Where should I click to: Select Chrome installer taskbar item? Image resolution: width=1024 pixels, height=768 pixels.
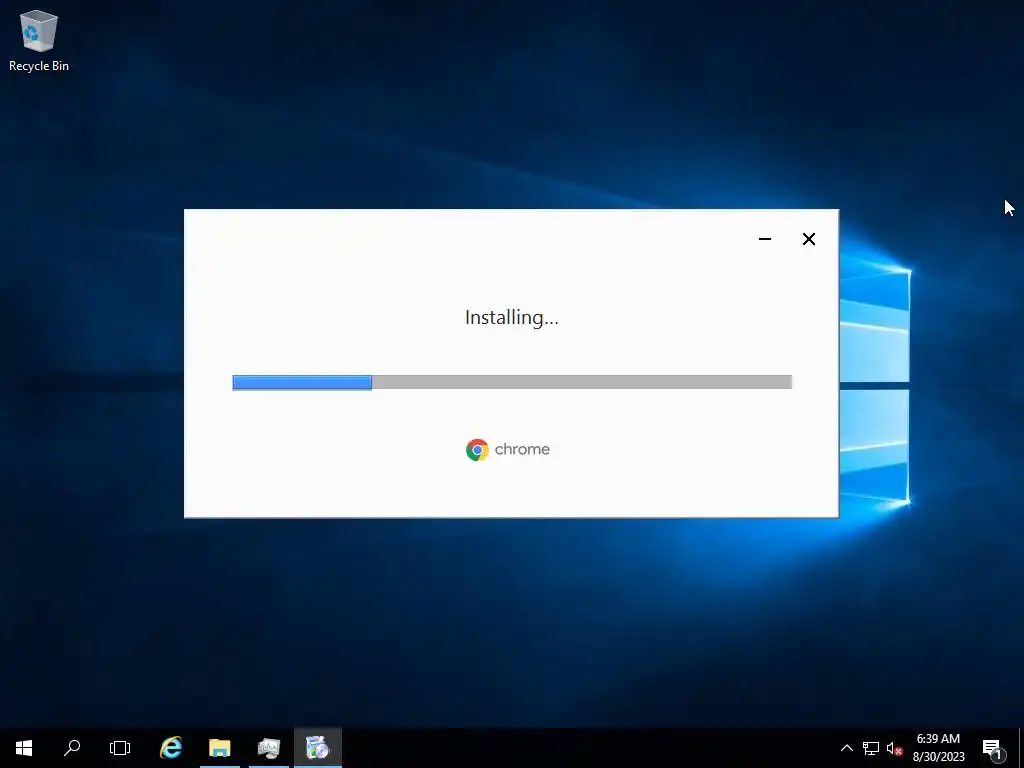coord(318,748)
